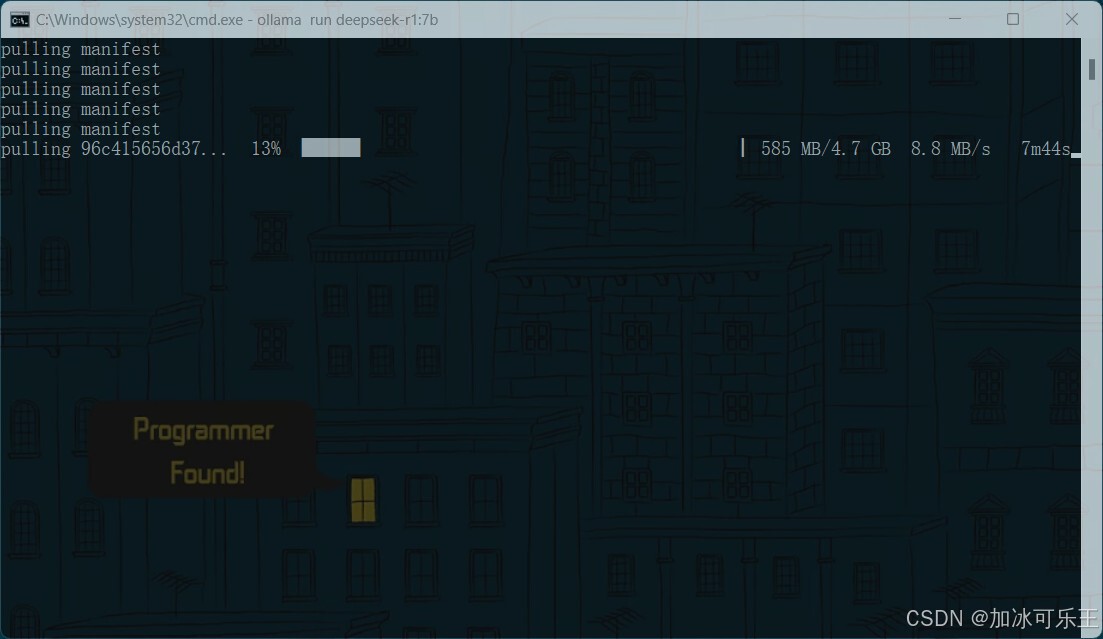Click the last 'pulling manifest' line

(x=80, y=129)
